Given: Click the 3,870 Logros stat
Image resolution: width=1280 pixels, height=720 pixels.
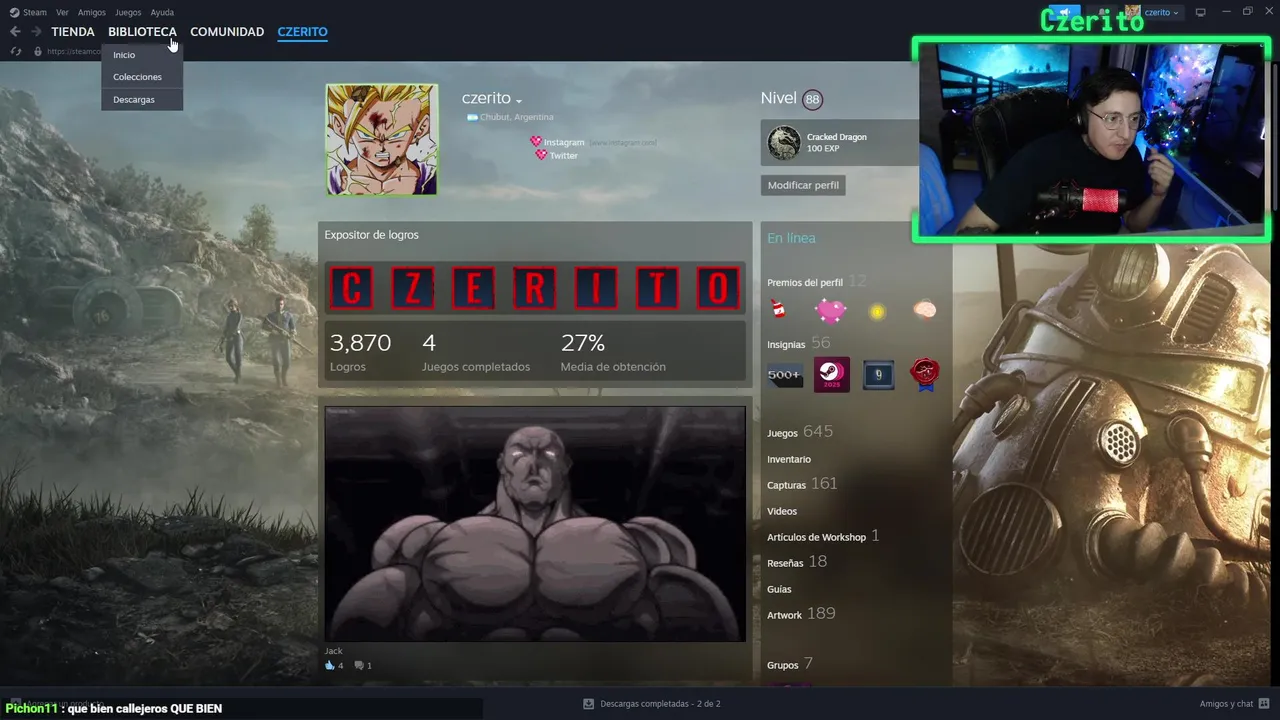Looking at the screenshot, I should coord(360,352).
